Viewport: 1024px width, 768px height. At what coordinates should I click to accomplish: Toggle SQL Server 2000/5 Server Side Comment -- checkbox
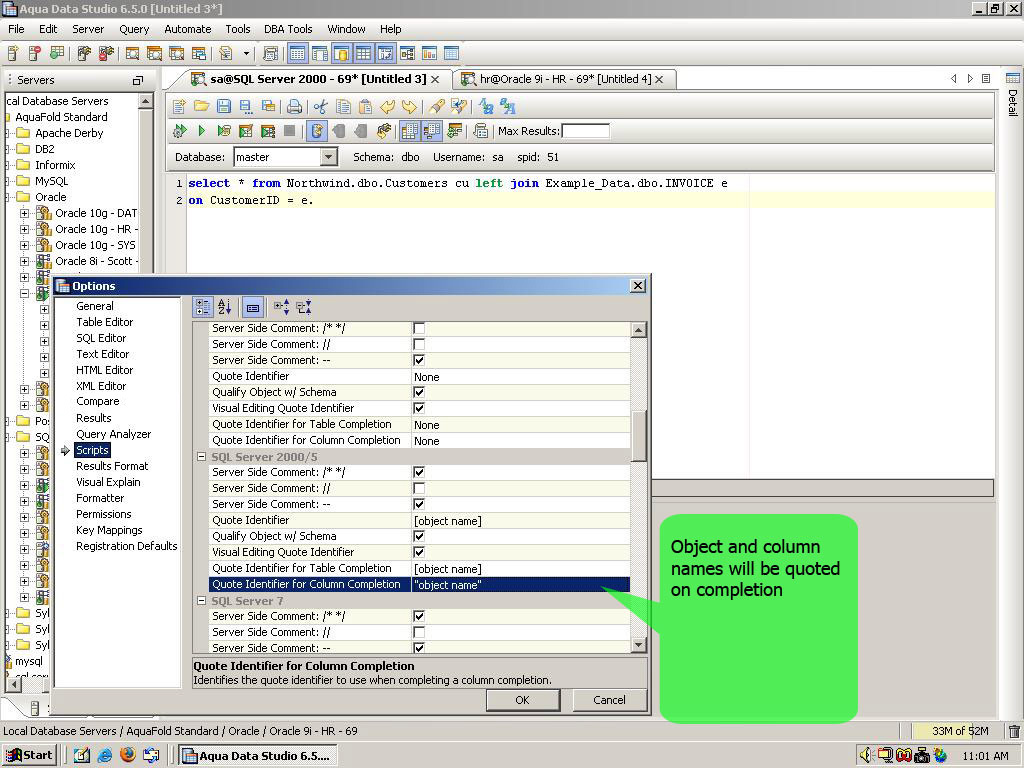click(x=419, y=504)
